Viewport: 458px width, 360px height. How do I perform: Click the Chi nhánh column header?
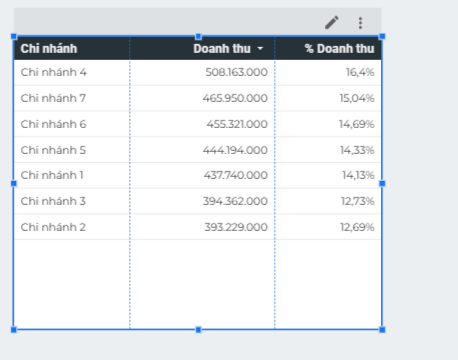coord(49,49)
